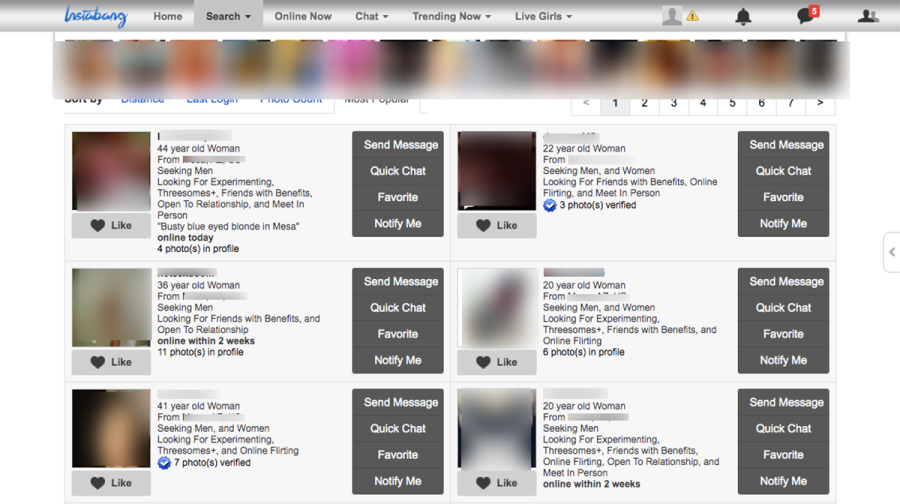
Task: Click Notify Me for 44 year old woman
Action: click(x=398, y=224)
